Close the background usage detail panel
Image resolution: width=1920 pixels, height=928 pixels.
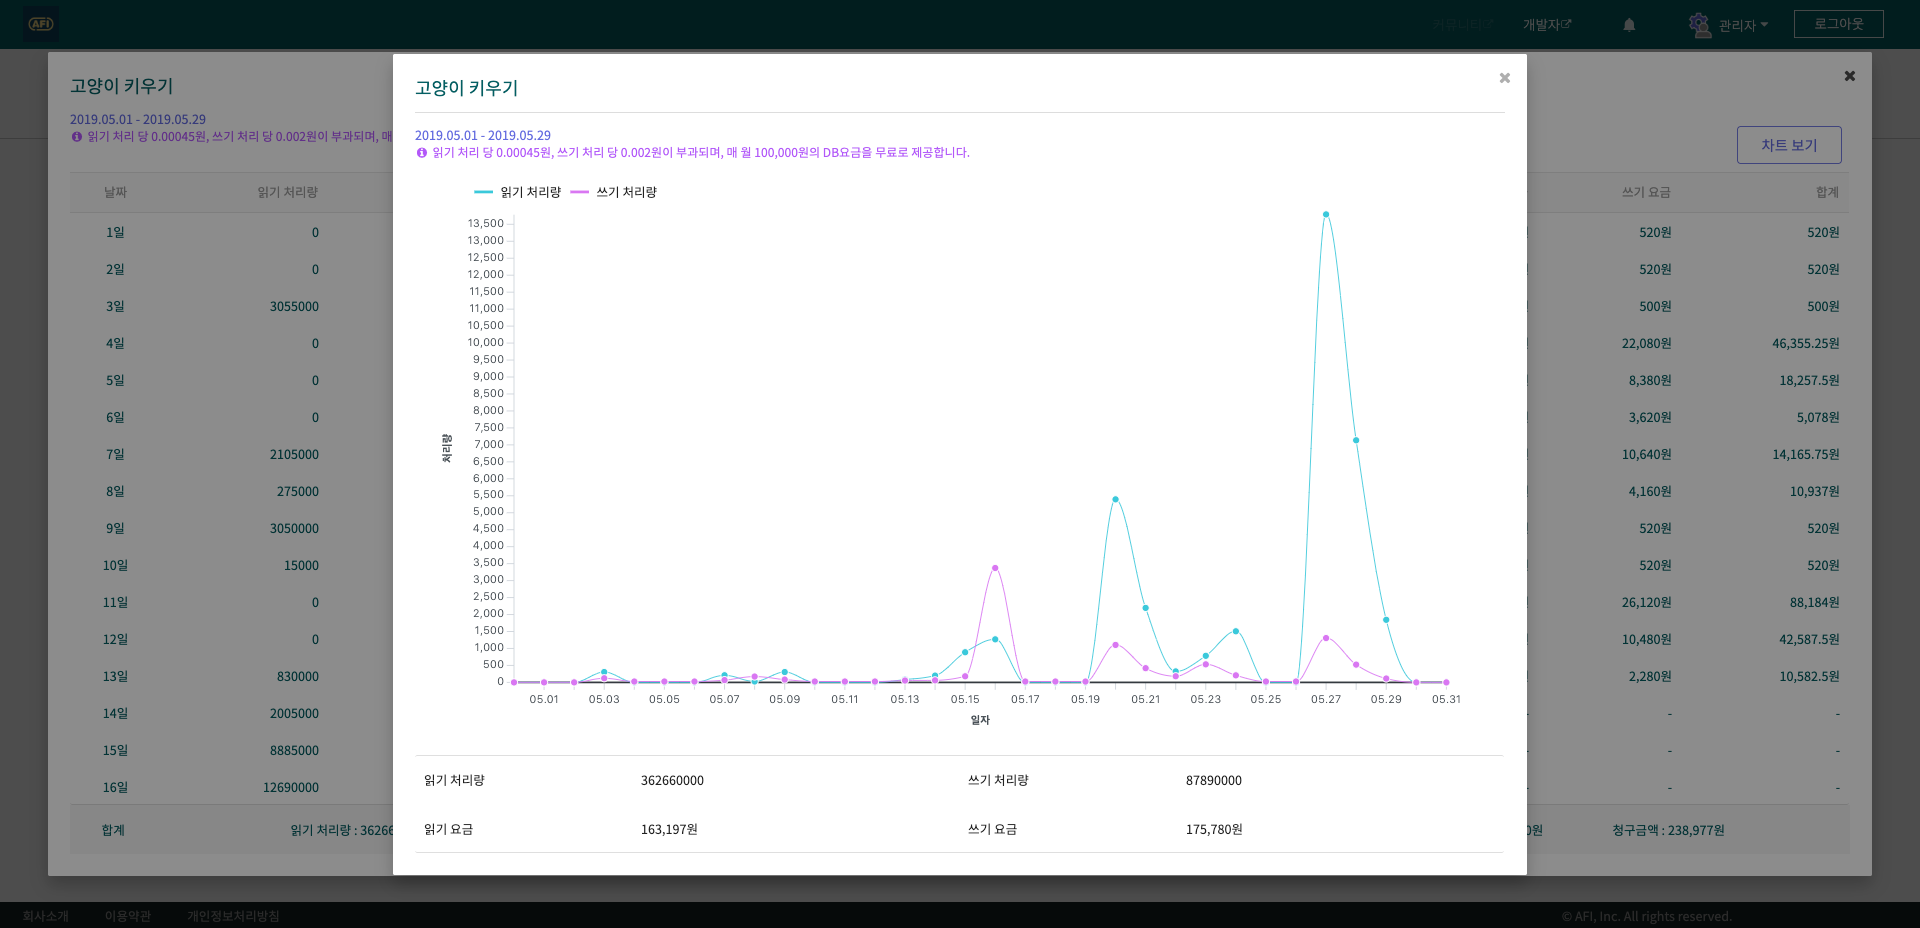point(1850,76)
